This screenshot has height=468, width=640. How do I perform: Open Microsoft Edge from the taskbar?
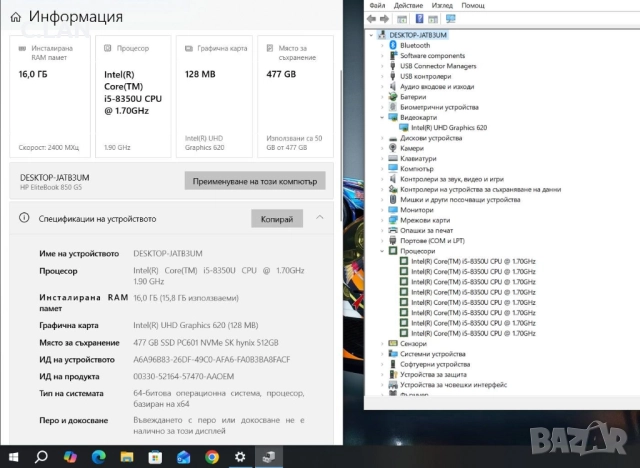click(98, 457)
